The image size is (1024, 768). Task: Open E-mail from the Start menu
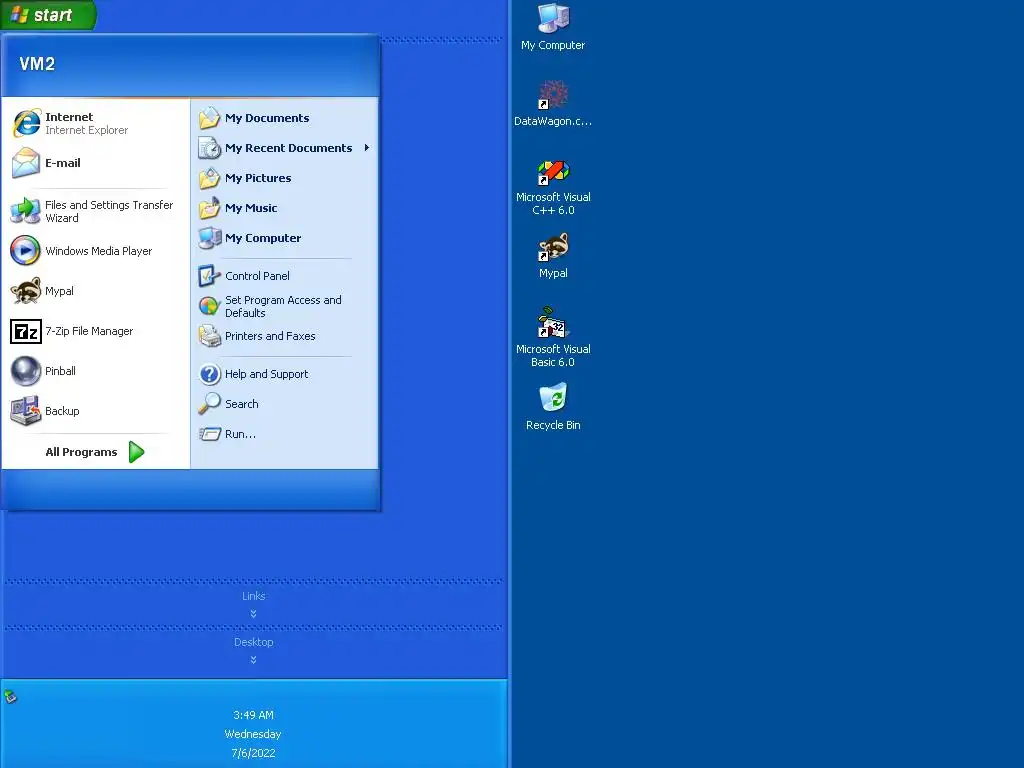pos(96,163)
